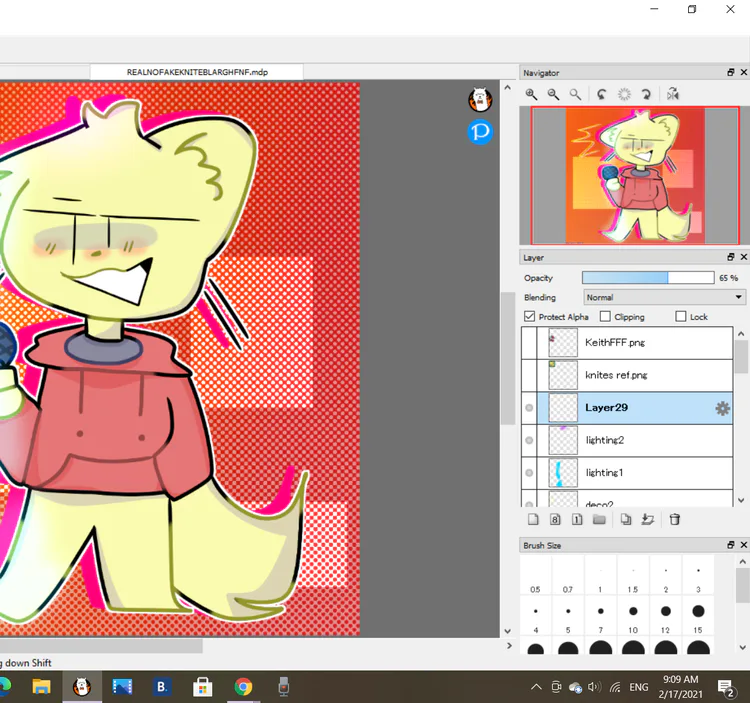This screenshot has width=750, height=703.
Task: Reset canvas rotation in Navigator
Action: coord(624,94)
